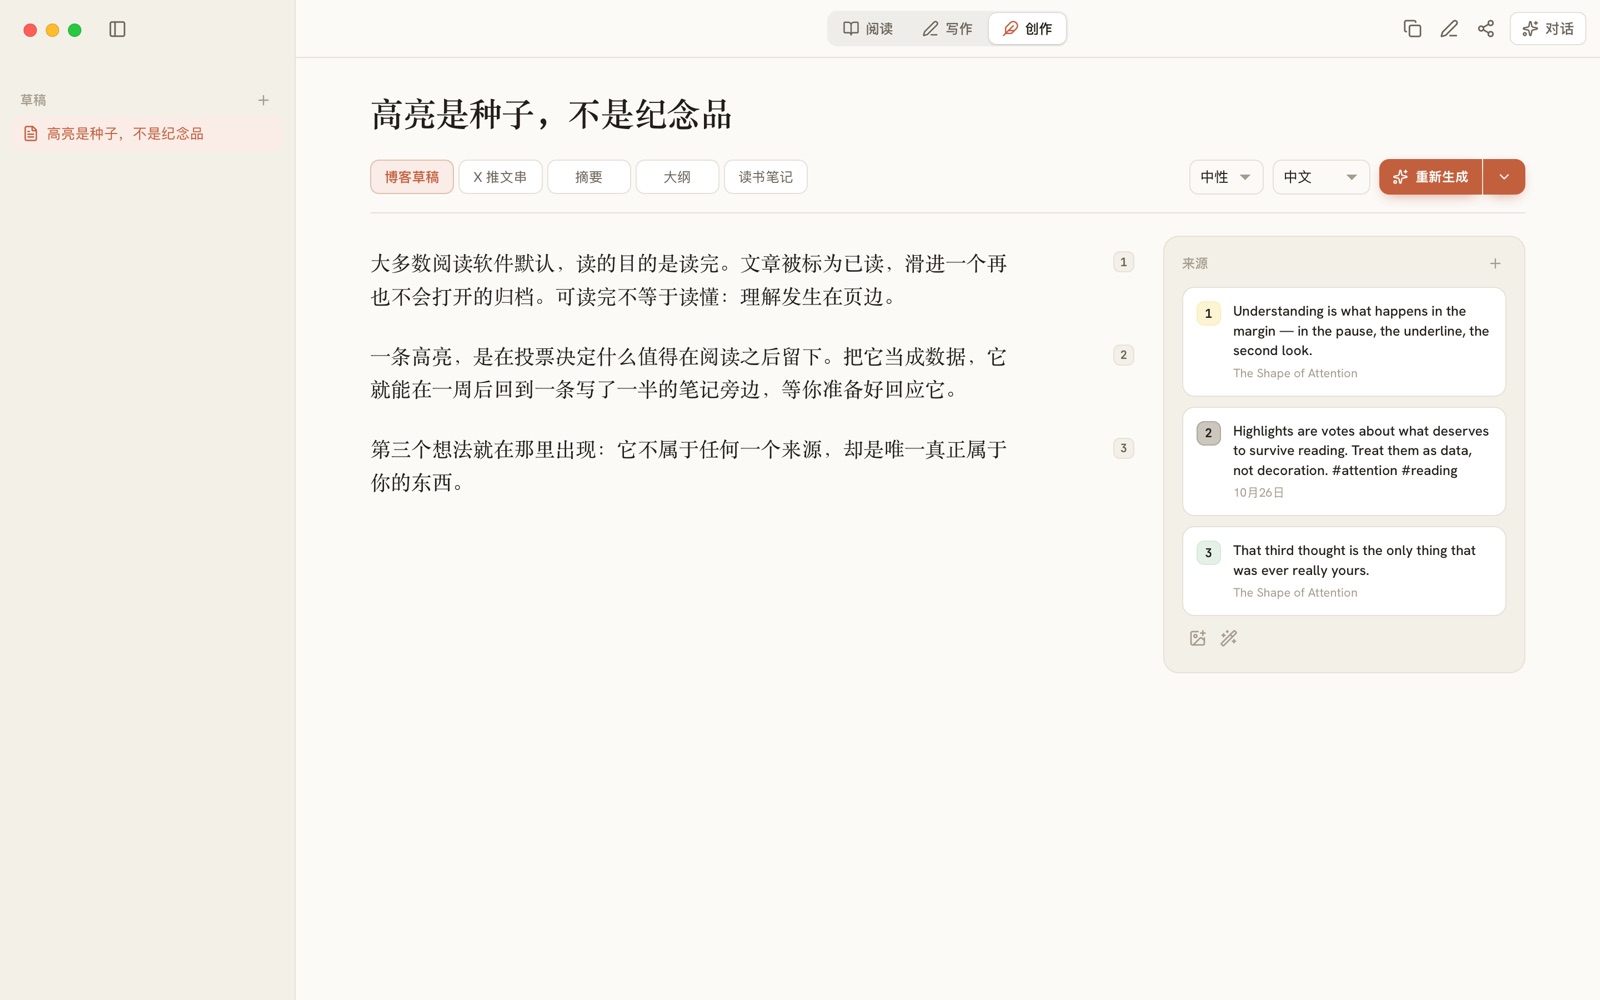Click the 草稿 section label
Screen dimensions: 1600x1000
33,100
